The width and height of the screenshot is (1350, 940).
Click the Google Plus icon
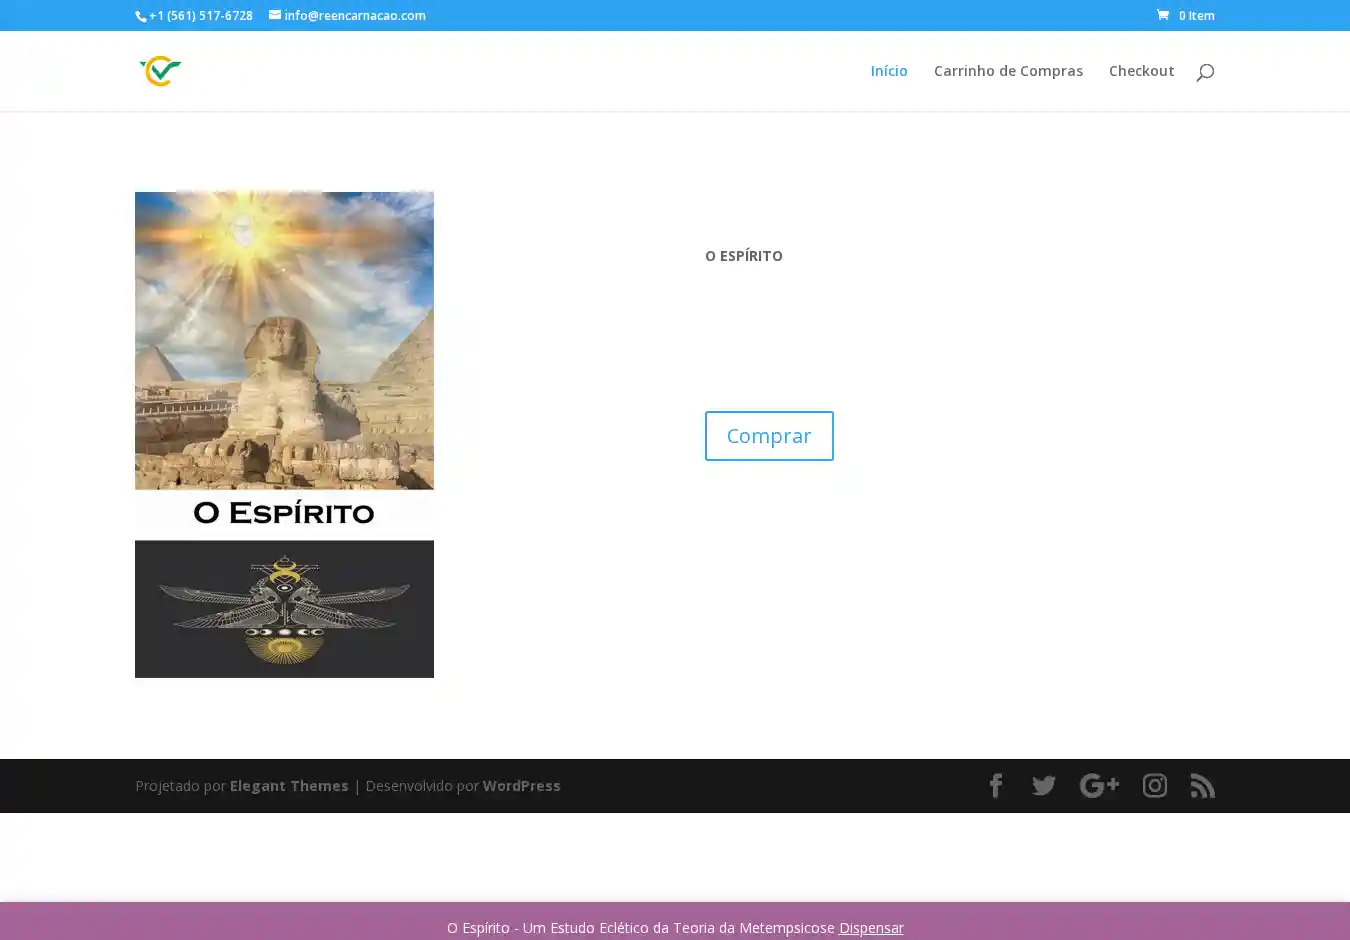[x=1099, y=786]
